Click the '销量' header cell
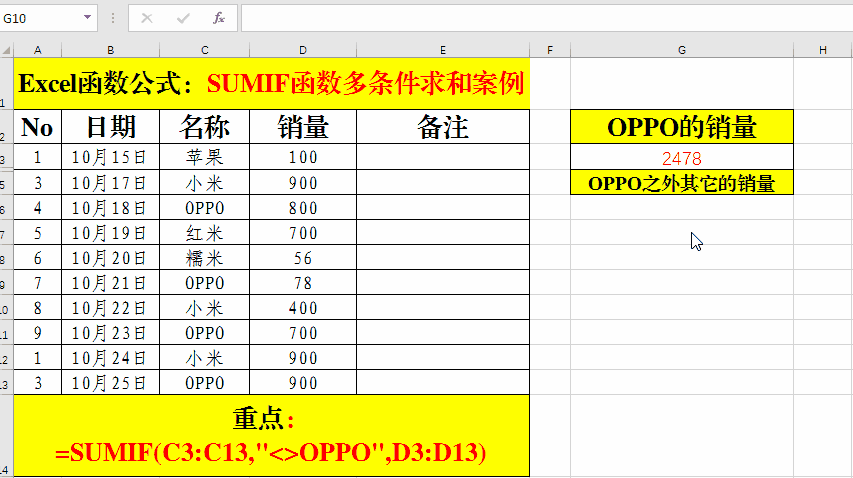 pyautogui.click(x=303, y=127)
